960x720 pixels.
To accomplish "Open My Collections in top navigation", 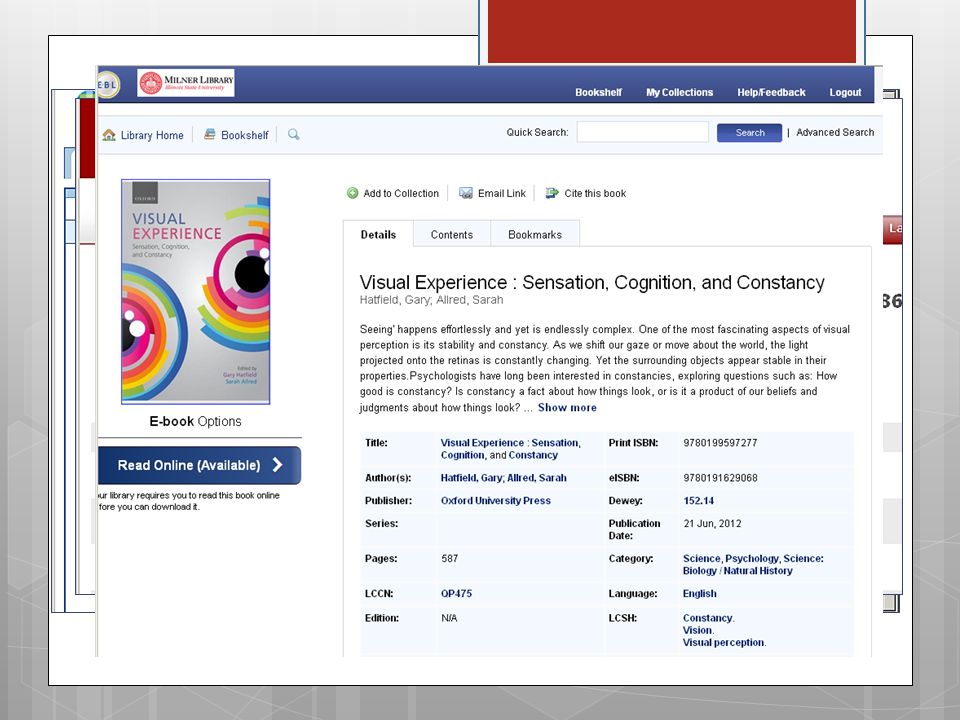I will pyautogui.click(x=680, y=92).
